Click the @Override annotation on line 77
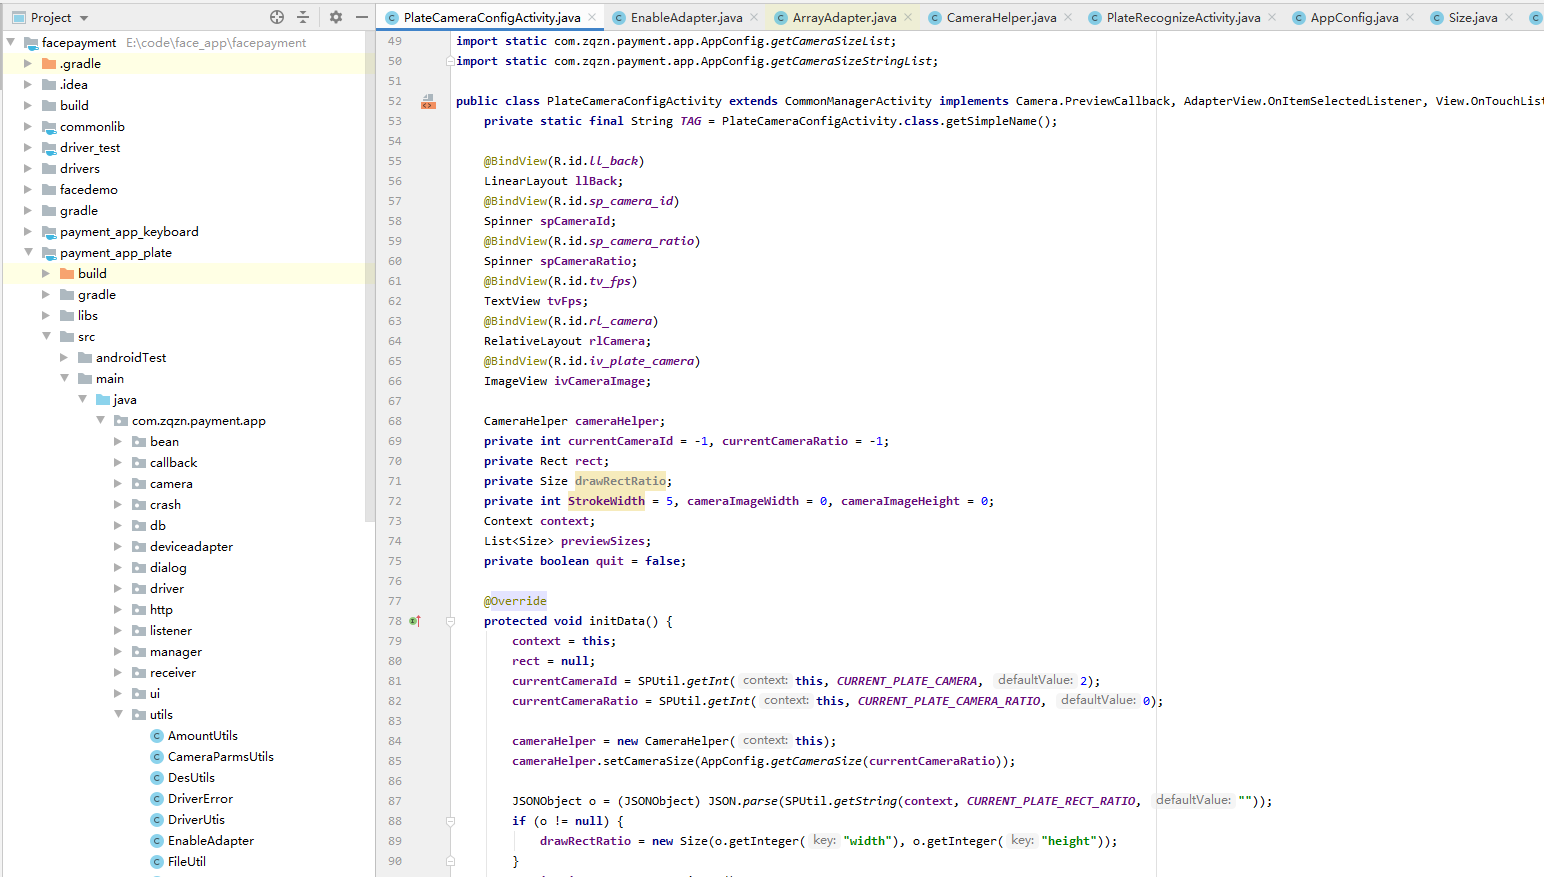The width and height of the screenshot is (1544, 877). [515, 601]
